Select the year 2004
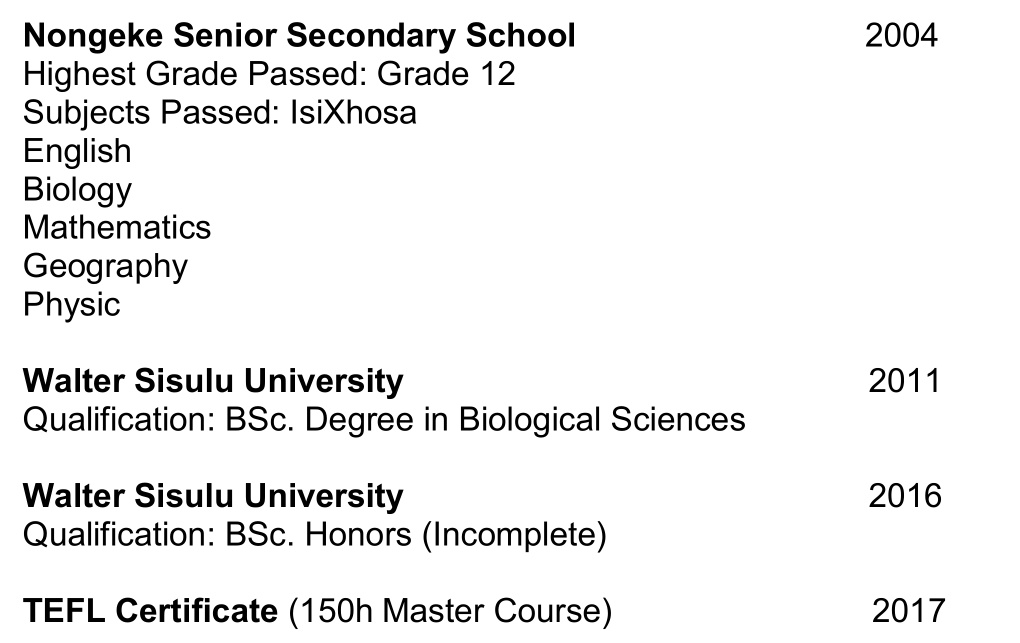Image resolution: width=1020 pixels, height=643 pixels. [901, 36]
